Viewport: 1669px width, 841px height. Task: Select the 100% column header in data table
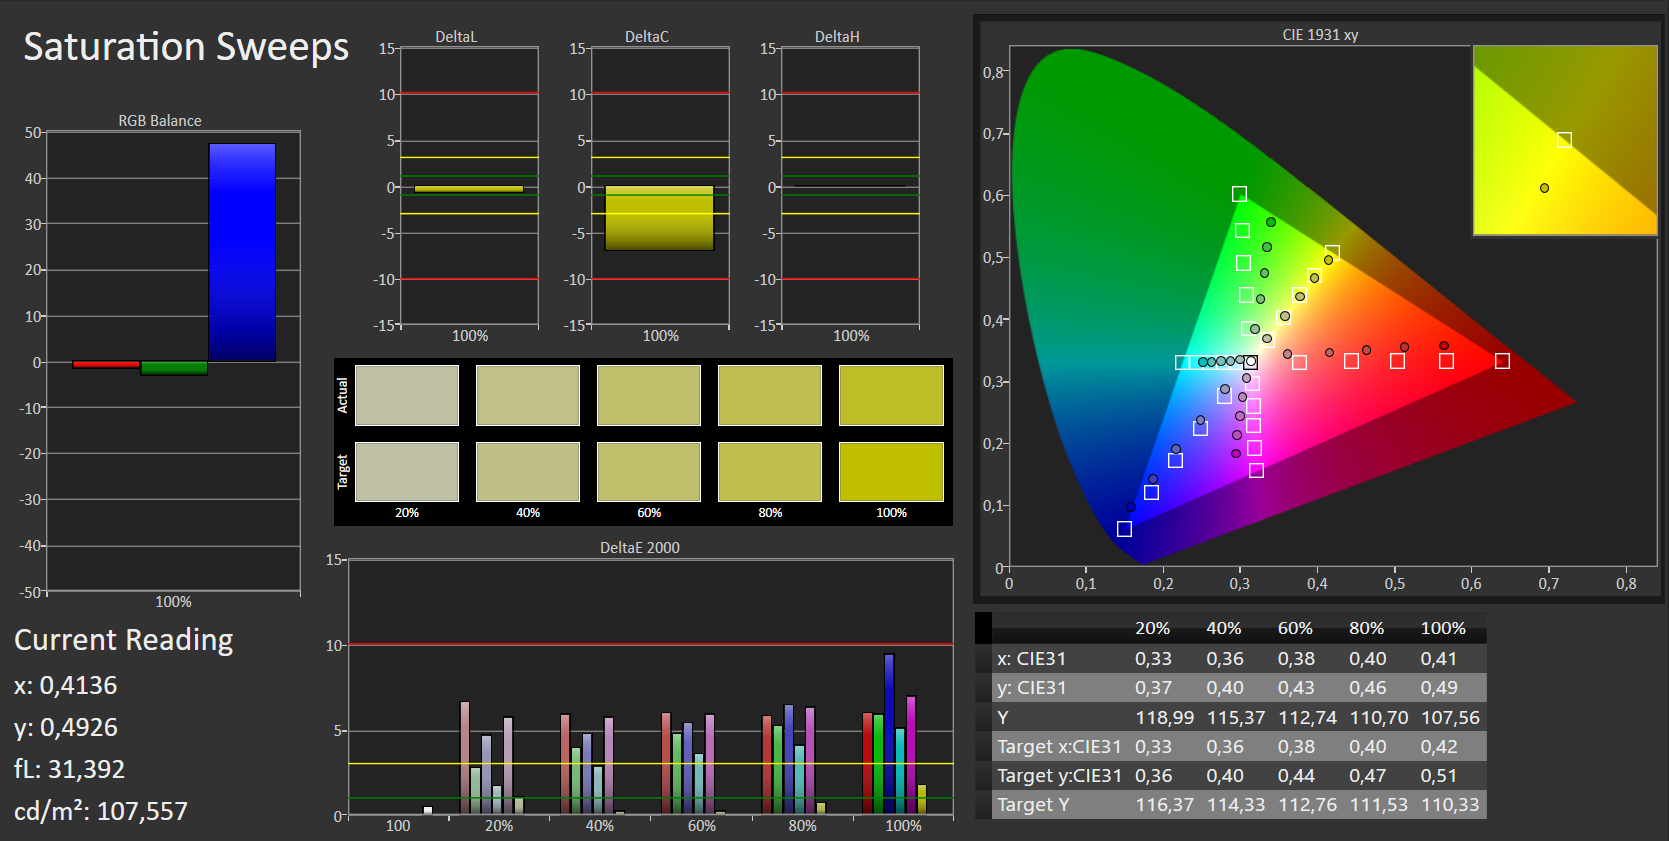[x=1443, y=628]
